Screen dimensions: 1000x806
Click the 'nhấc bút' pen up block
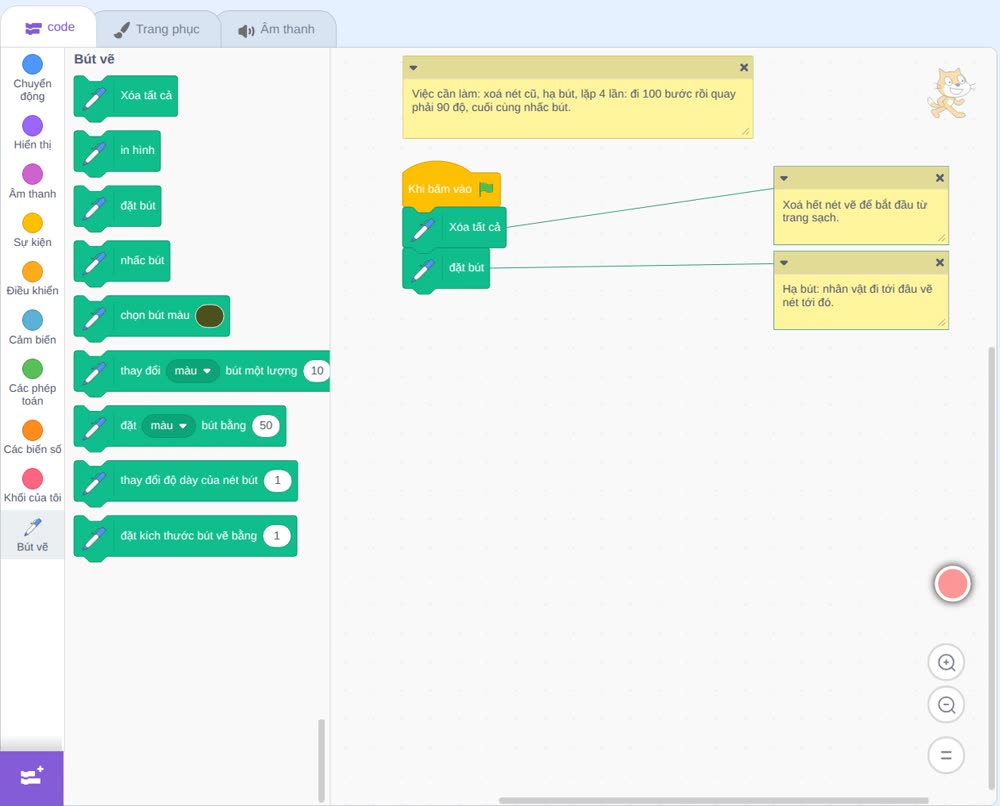[x=122, y=261]
